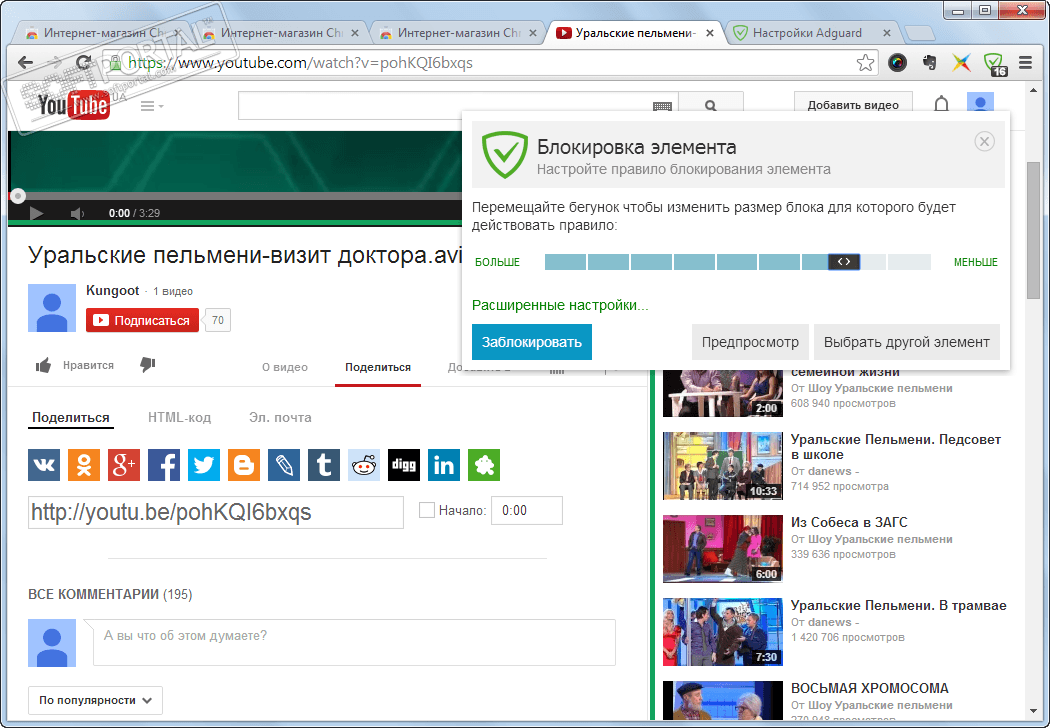Click the page vertical scrollbar down arrow
1050x728 pixels.
(x=1033, y=711)
